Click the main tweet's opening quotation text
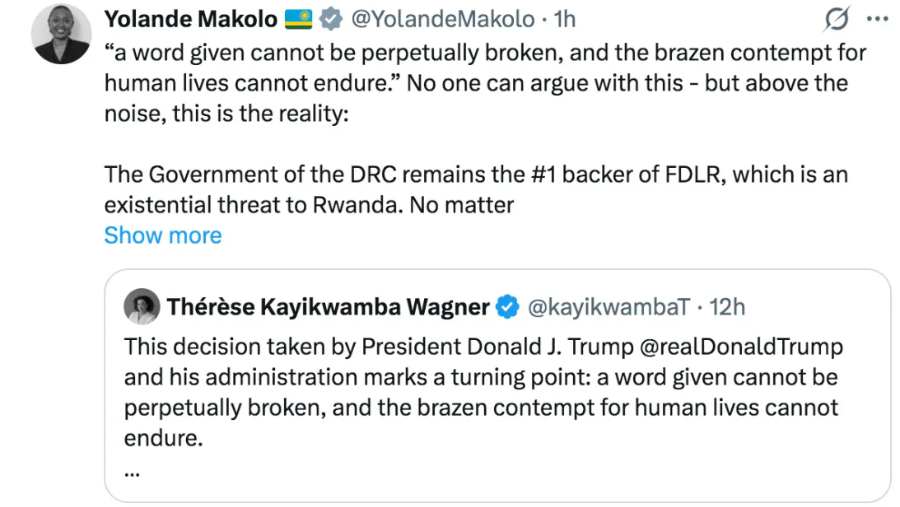Image resolution: width=900 pixels, height=507 pixels. tap(400, 52)
